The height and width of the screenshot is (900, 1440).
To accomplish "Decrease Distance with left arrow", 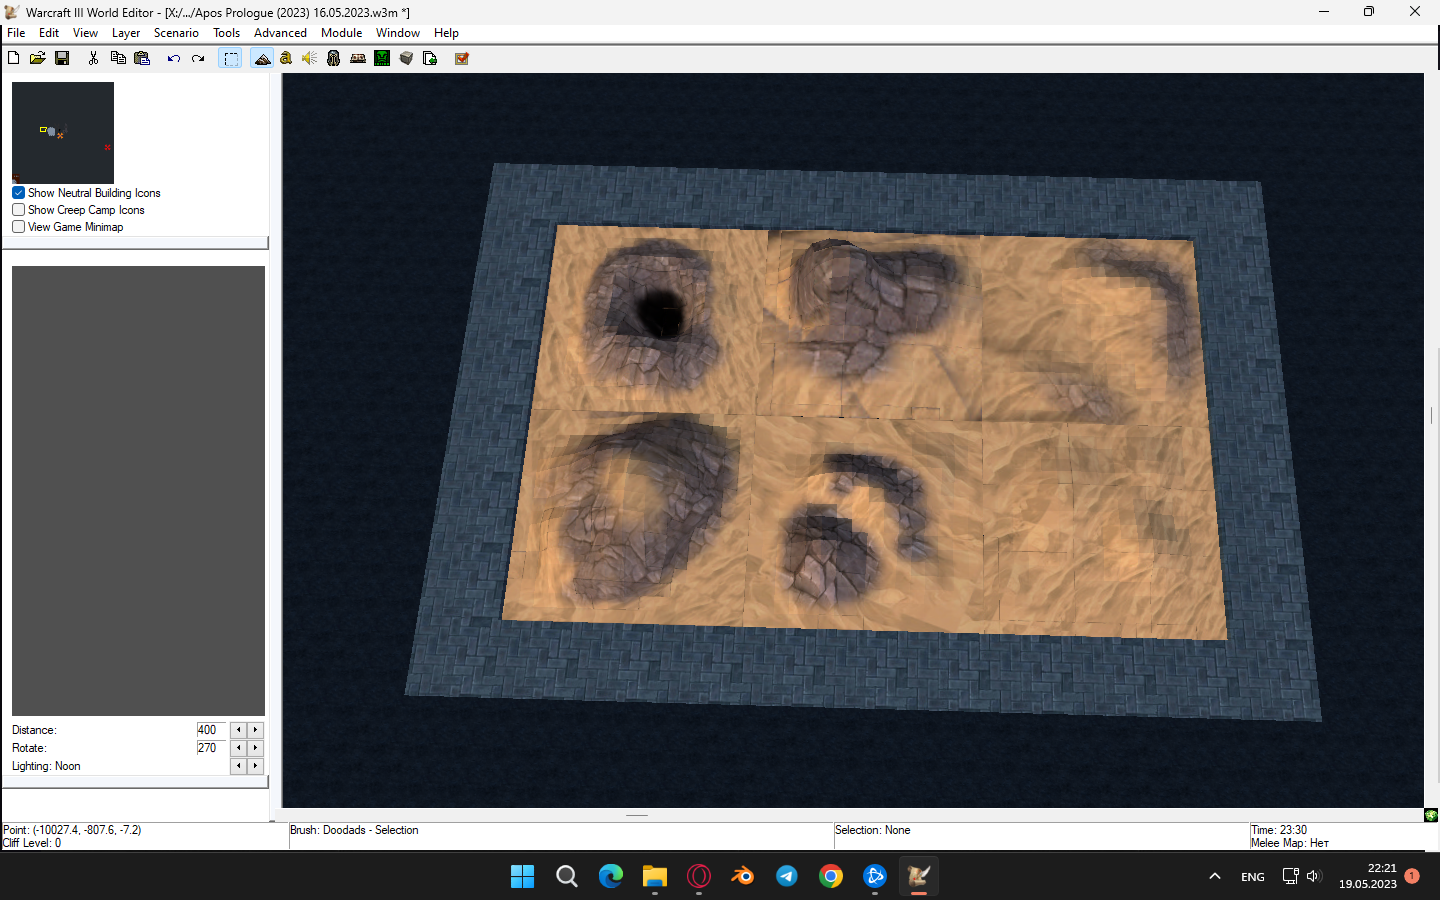I will click(238, 730).
